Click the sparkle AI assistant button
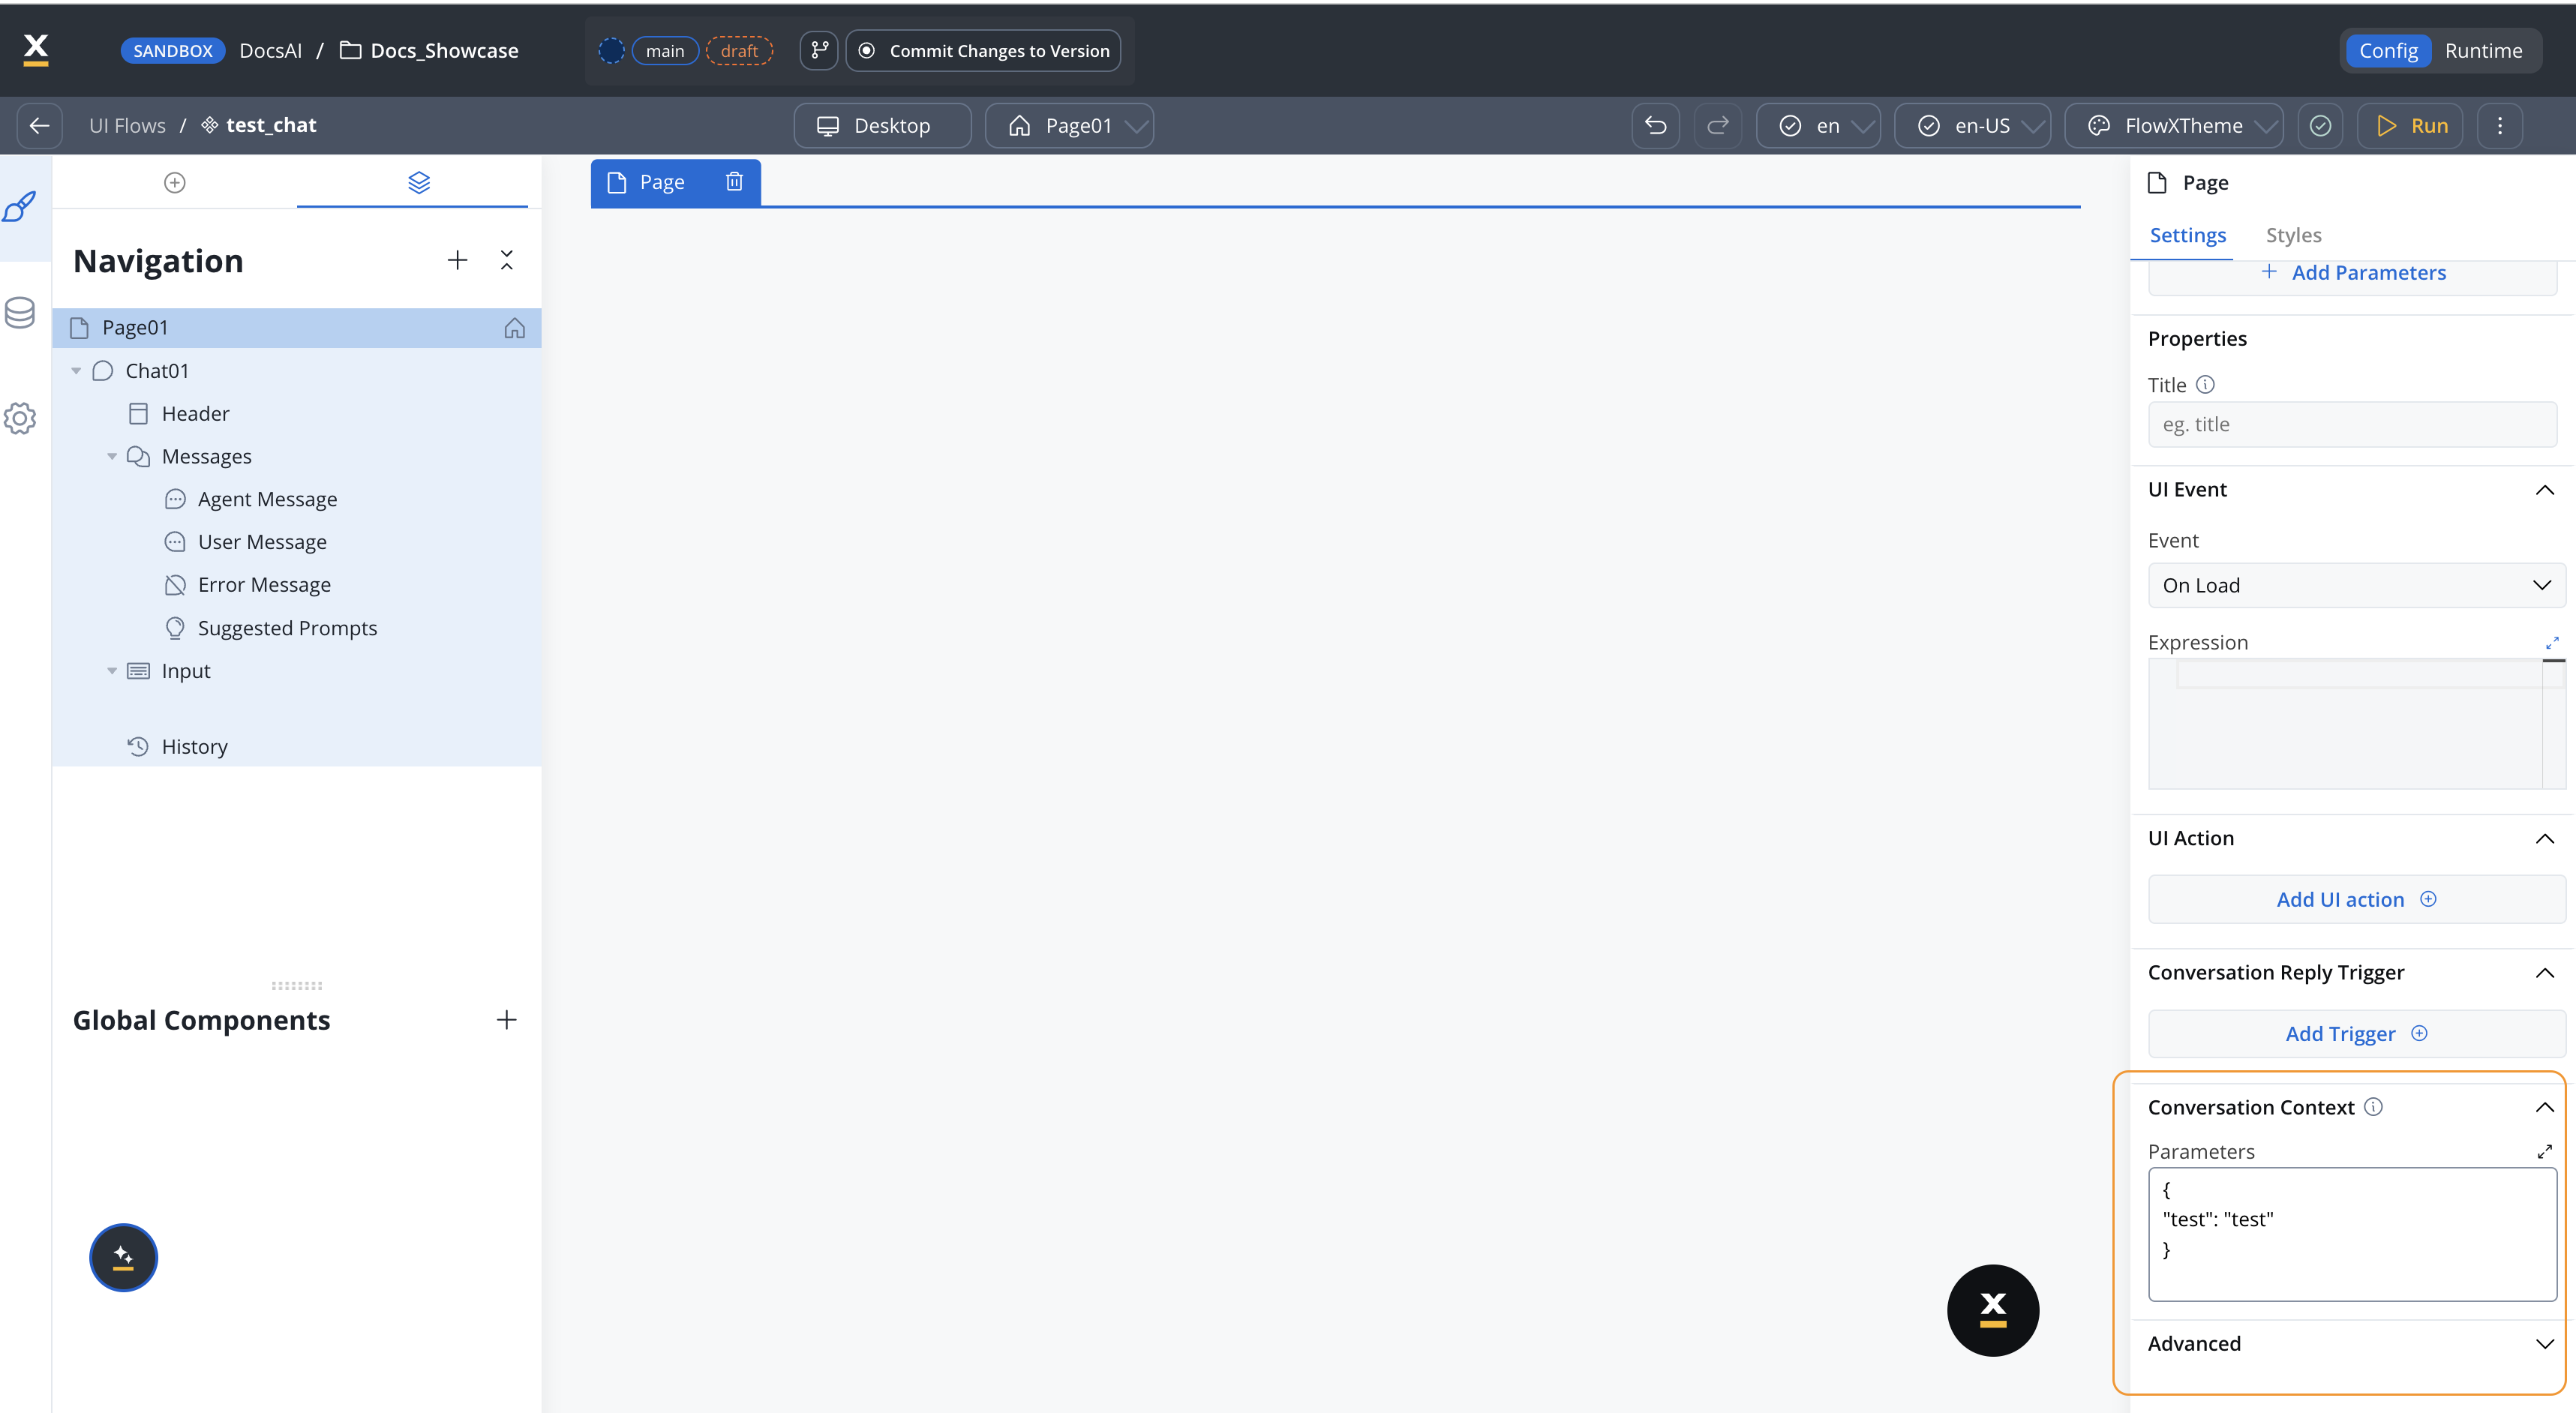Viewport: 2576px width, 1413px height. click(123, 1257)
